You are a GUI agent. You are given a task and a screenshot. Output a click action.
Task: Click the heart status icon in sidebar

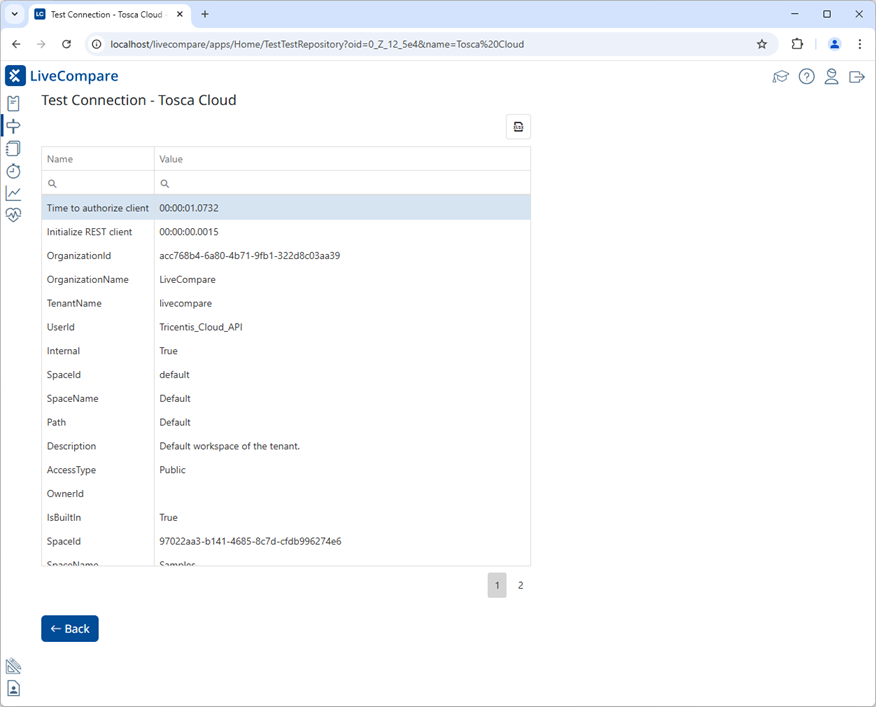13,214
